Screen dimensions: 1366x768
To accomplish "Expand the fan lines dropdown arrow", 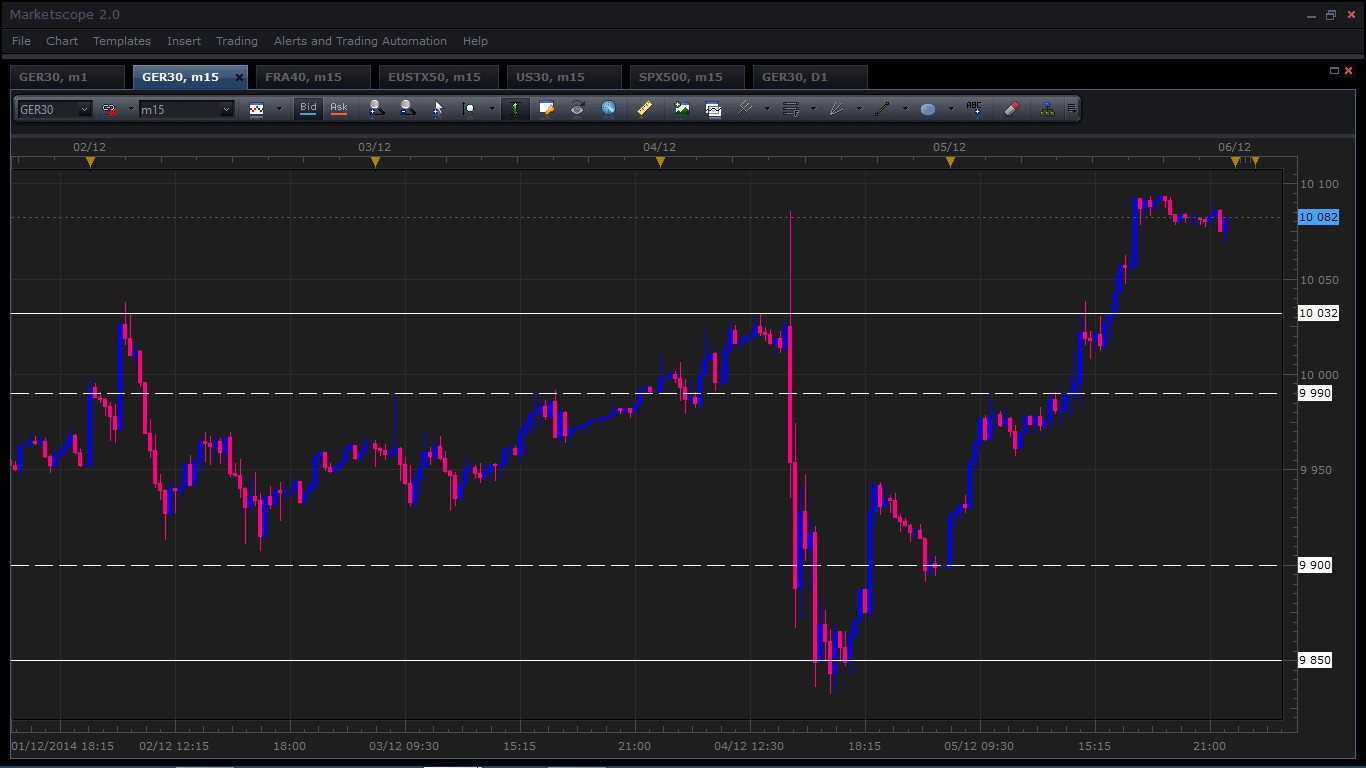I will coord(859,109).
